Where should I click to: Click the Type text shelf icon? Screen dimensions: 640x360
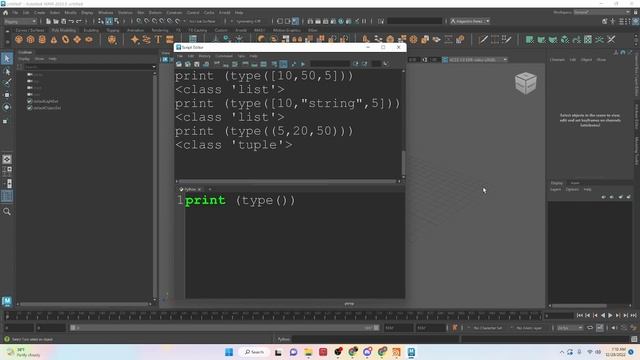click(x=158, y=40)
